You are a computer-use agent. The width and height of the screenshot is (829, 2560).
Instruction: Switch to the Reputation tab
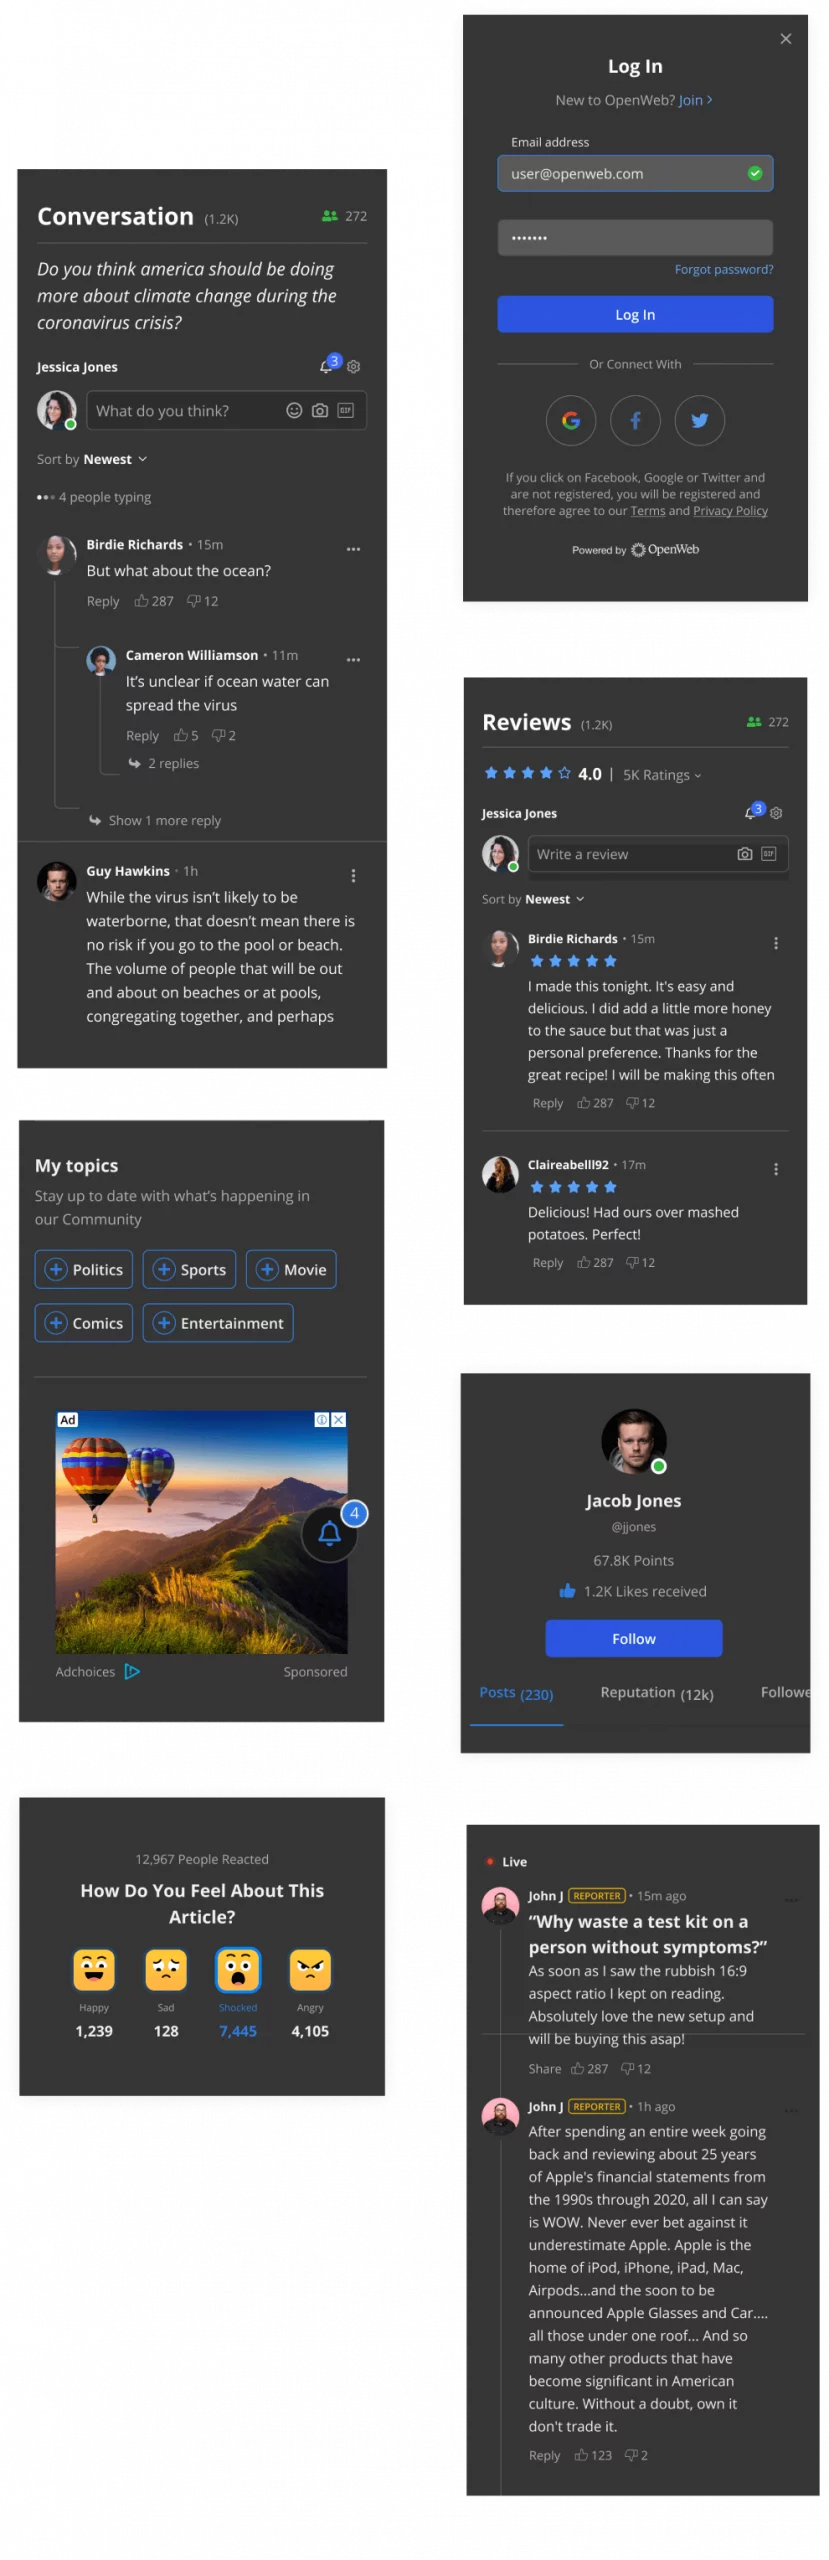pos(656,1693)
